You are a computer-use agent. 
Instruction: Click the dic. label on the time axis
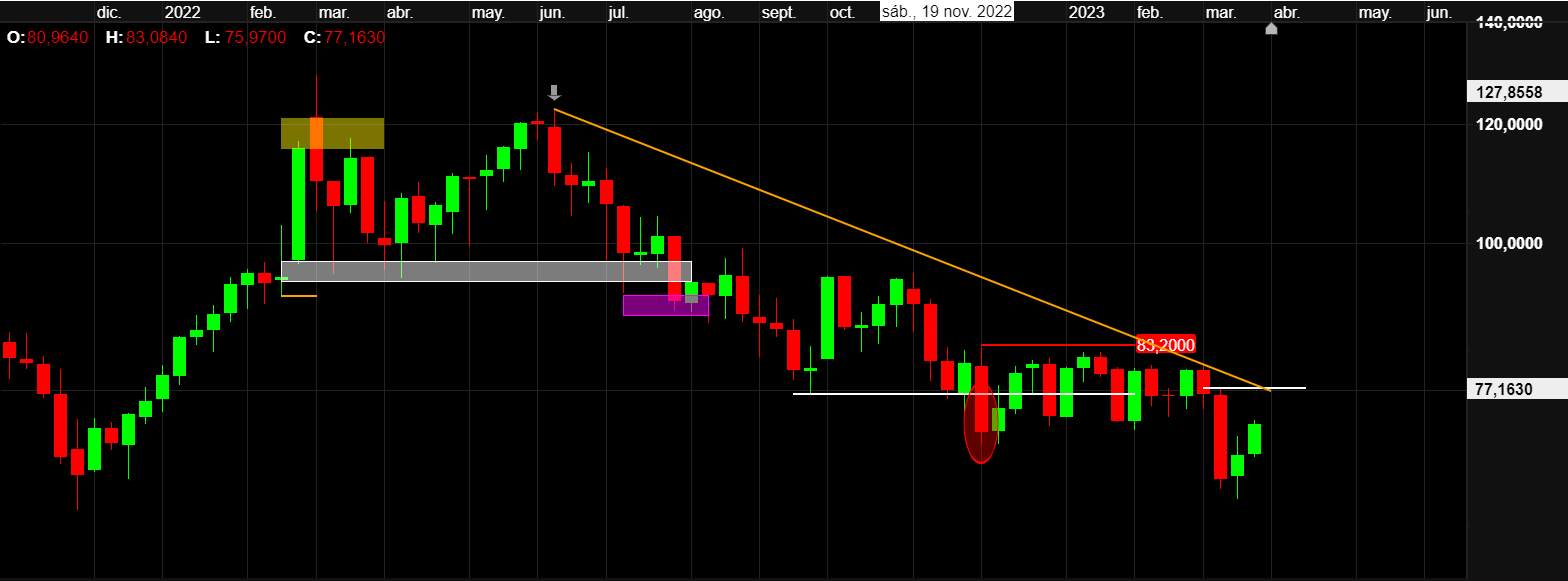coord(109,12)
